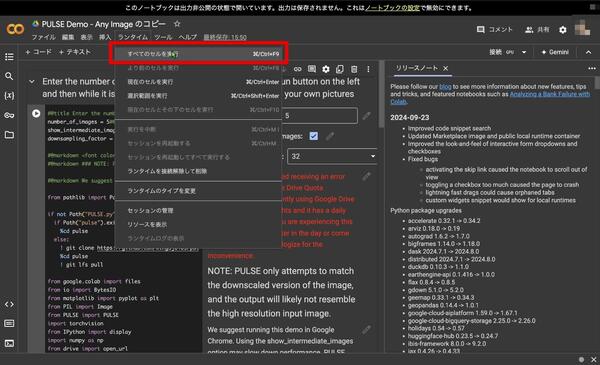This screenshot has width=600, height=365.
Task: Copy link to cell with link icon
Action: point(297,69)
